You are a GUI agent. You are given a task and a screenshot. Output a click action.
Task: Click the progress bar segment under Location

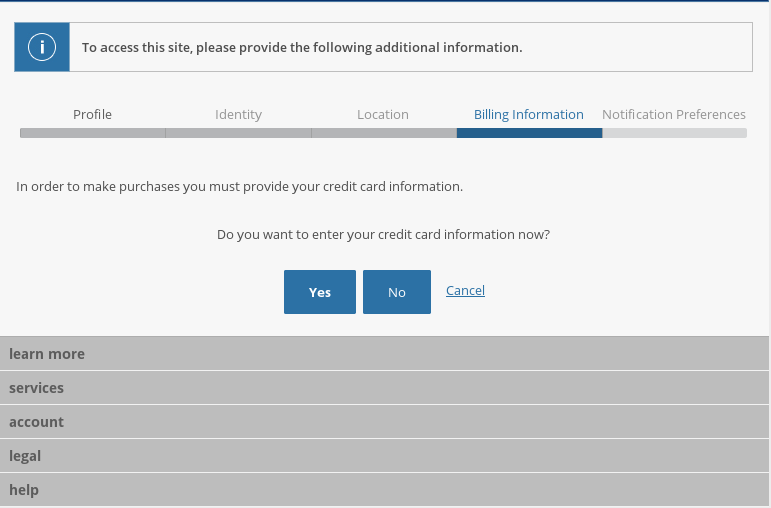coord(384,133)
